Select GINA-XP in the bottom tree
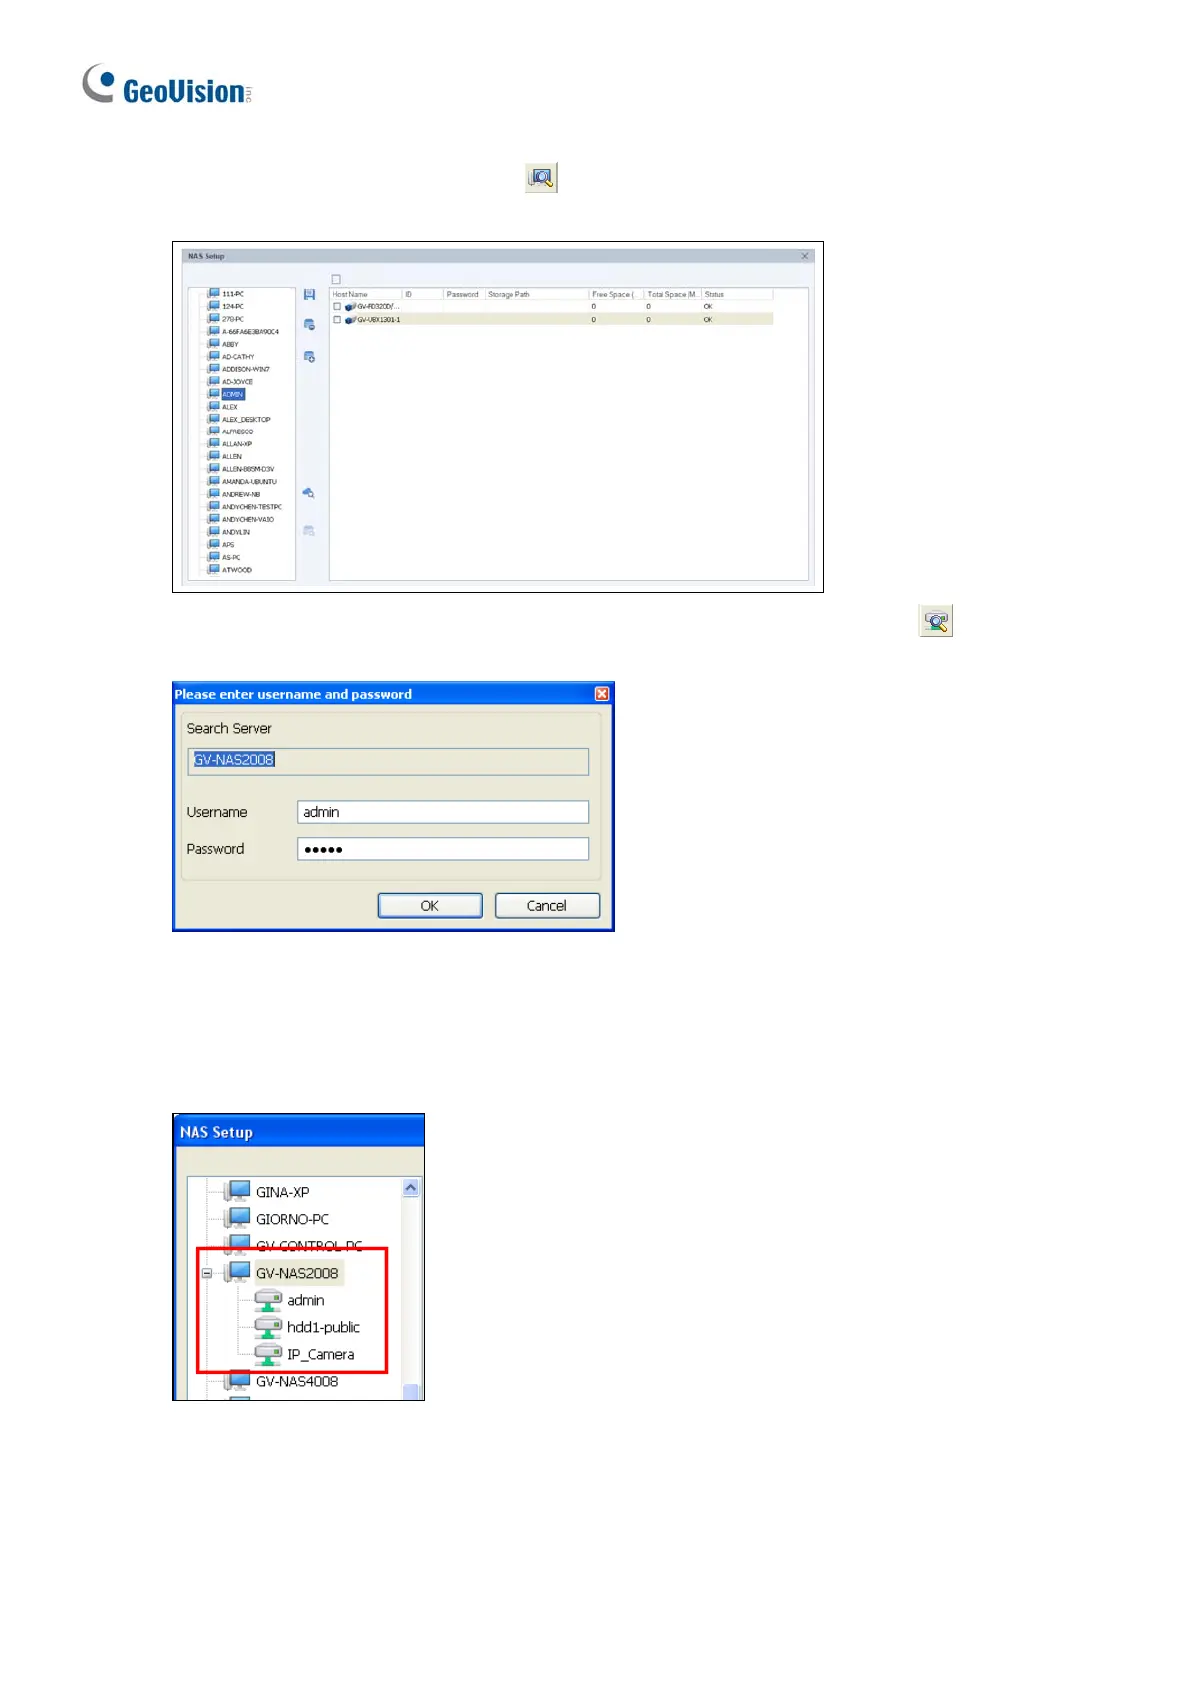 pyautogui.click(x=283, y=1192)
